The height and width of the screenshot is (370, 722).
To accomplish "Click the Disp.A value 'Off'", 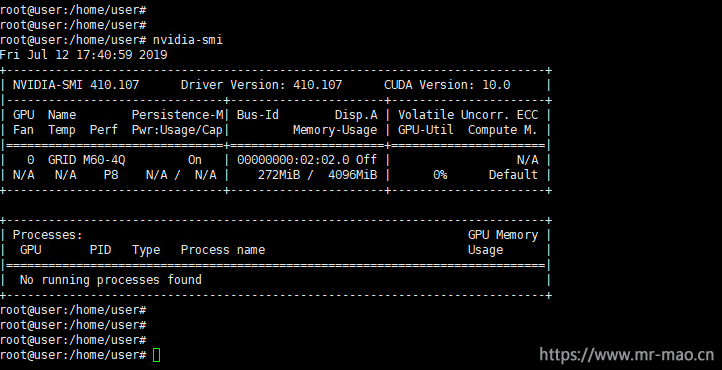I will click(x=367, y=160).
